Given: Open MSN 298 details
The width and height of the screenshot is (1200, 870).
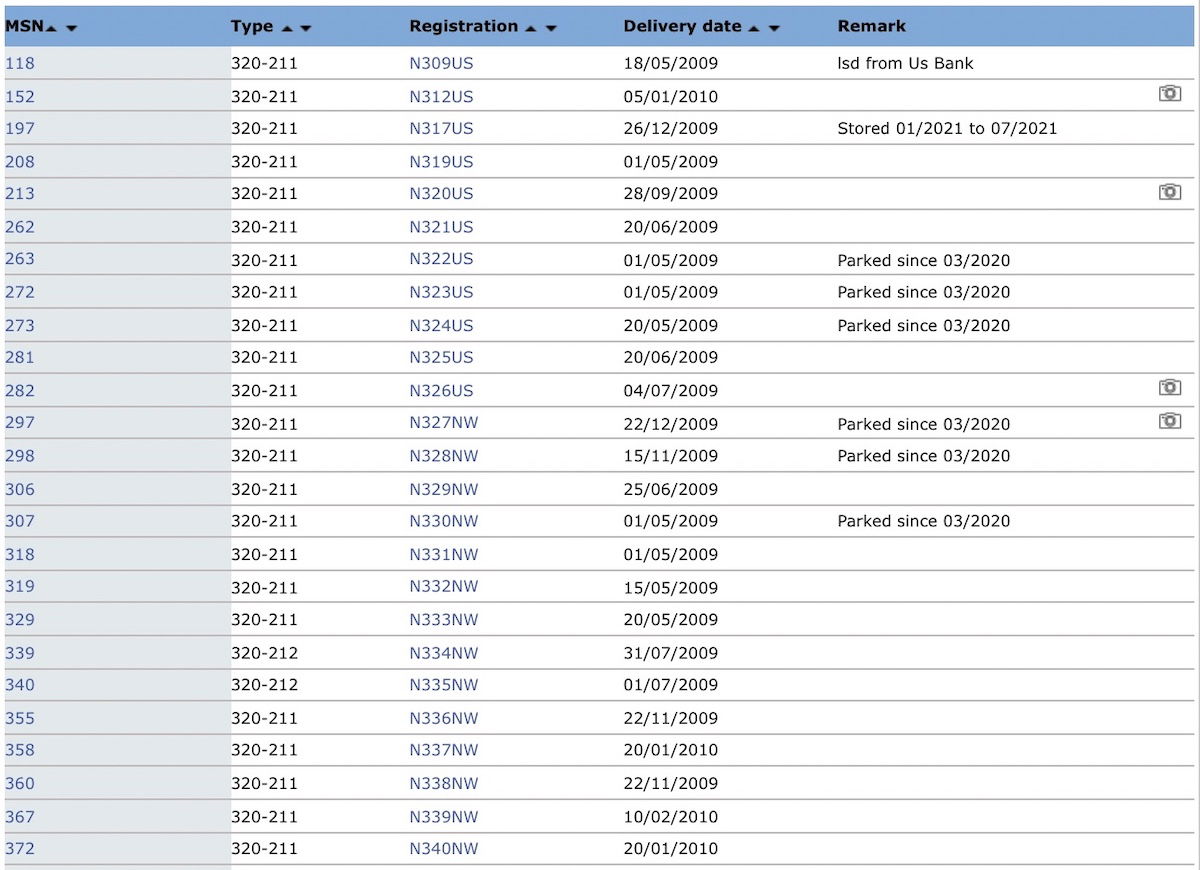Looking at the screenshot, I should coord(19,455).
